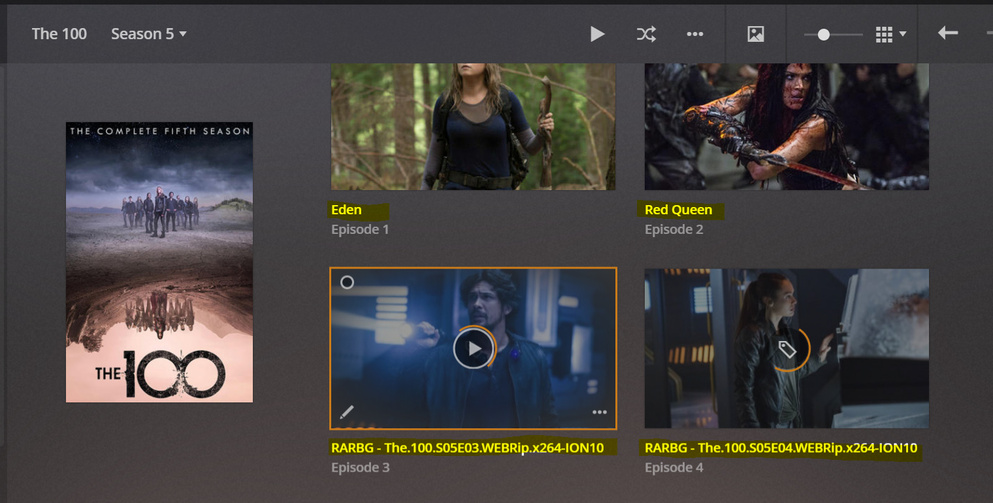Play Episode 3 with the play button

(473, 348)
